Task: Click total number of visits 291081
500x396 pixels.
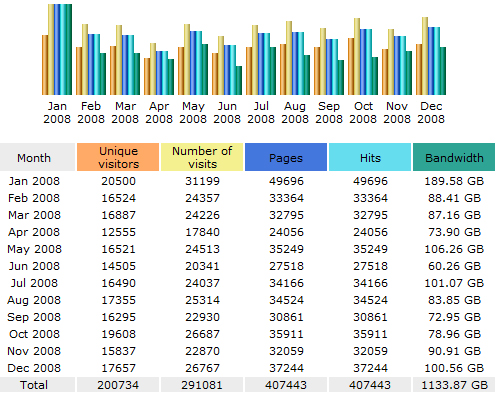Action: pos(202,385)
